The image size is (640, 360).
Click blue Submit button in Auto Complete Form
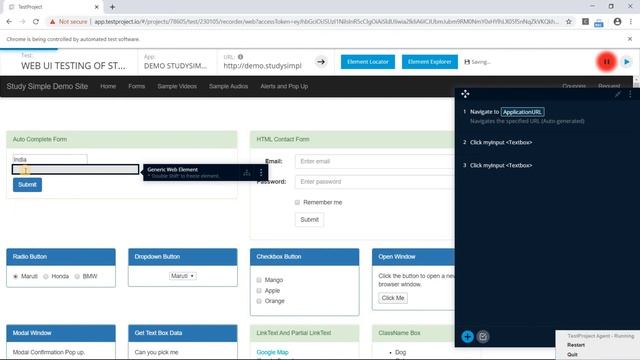[x=27, y=184]
